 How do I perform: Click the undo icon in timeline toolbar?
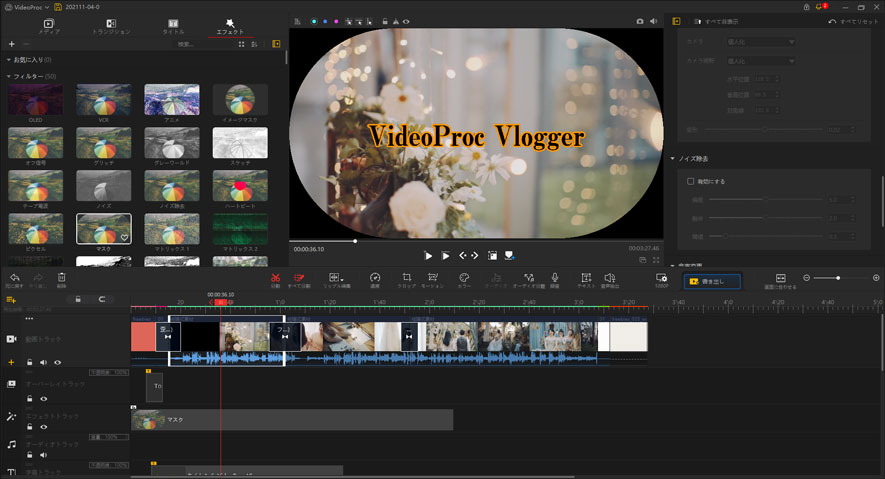coord(15,278)
